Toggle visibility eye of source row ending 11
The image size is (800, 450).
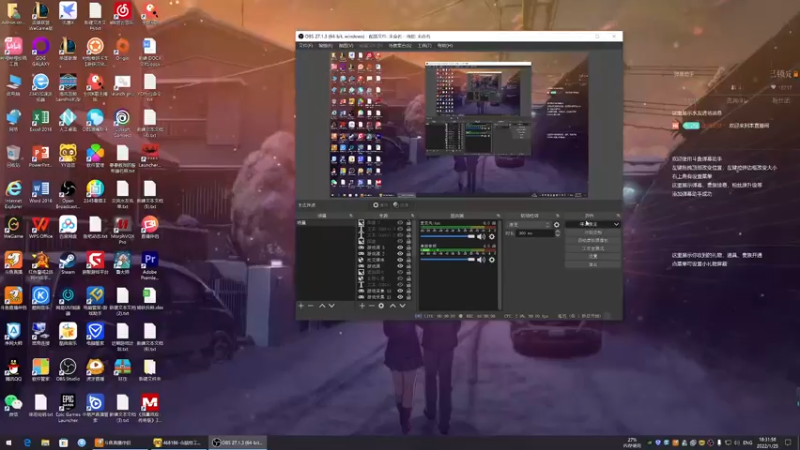[x=400, y=297]
